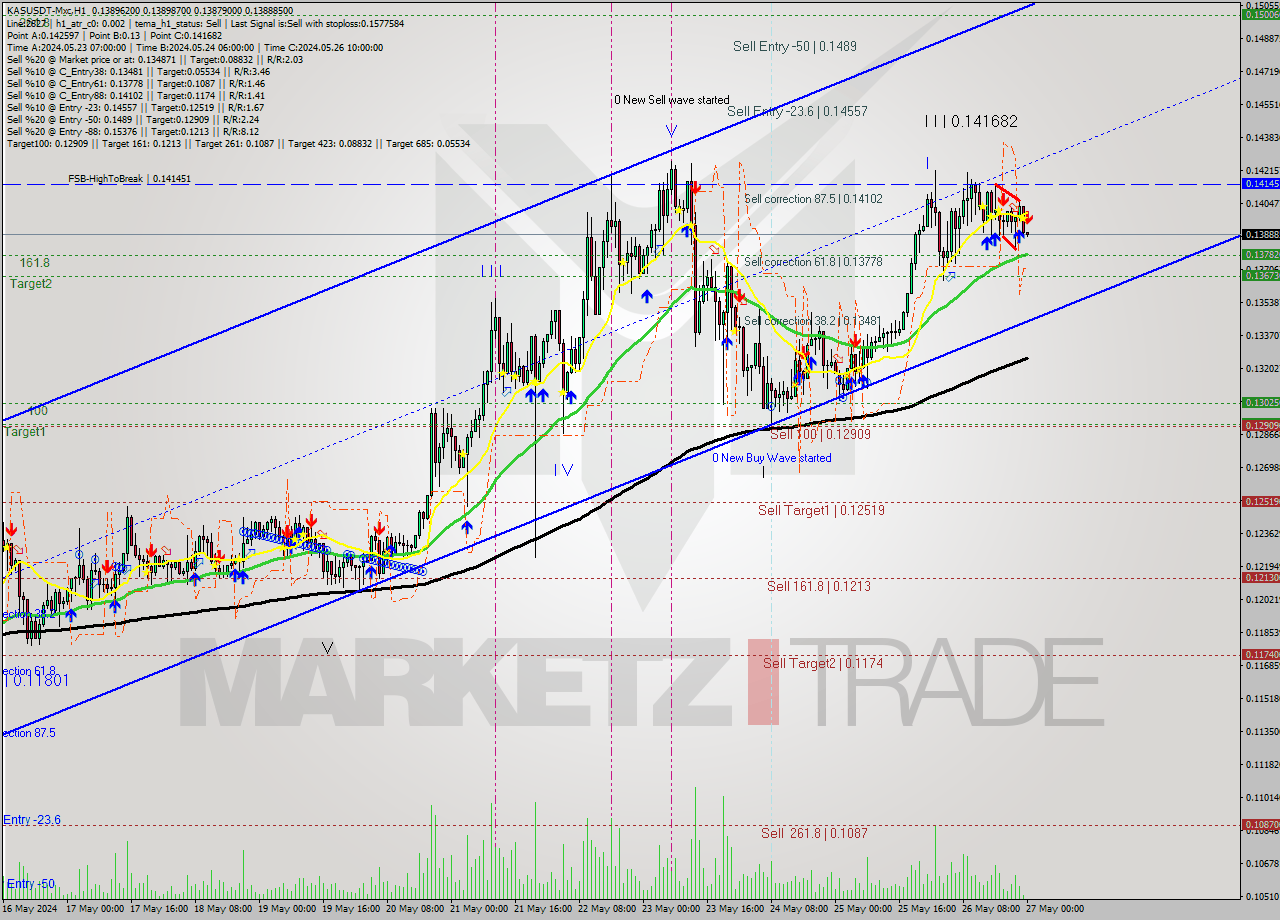
Task: Click the red 0.11740 price tag
Action: 1260,654
